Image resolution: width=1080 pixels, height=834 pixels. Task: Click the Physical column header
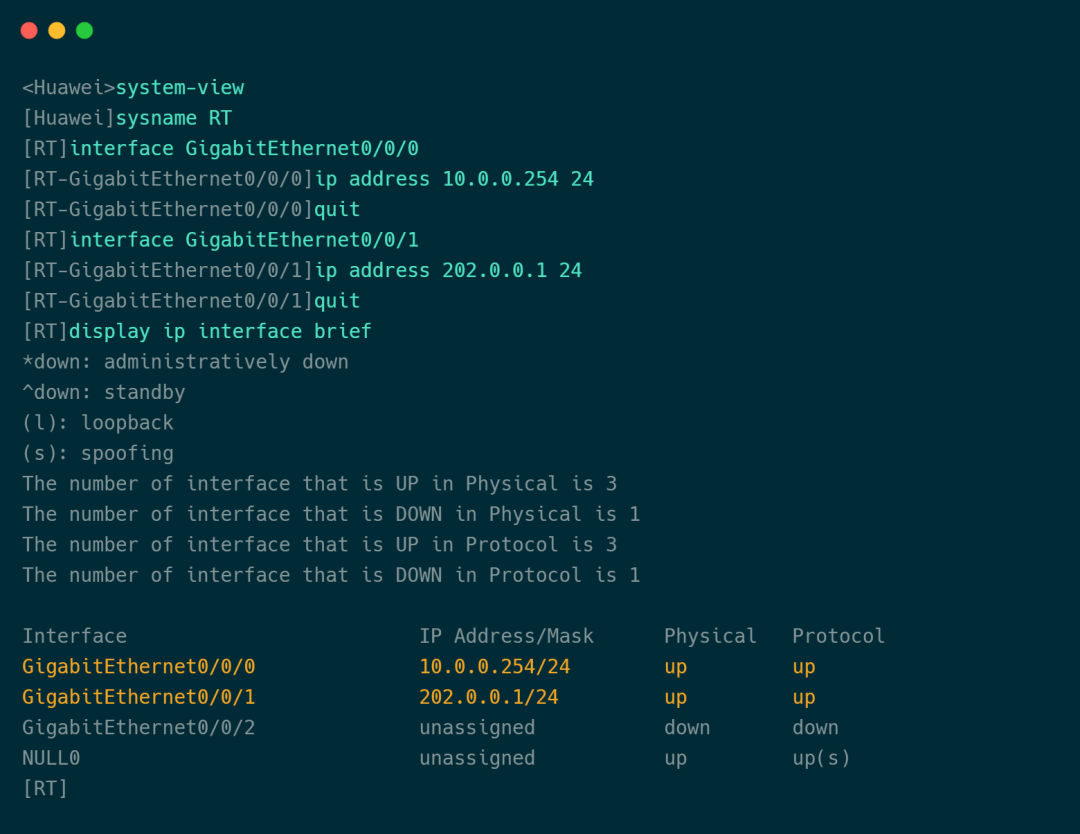coord(710,636)
